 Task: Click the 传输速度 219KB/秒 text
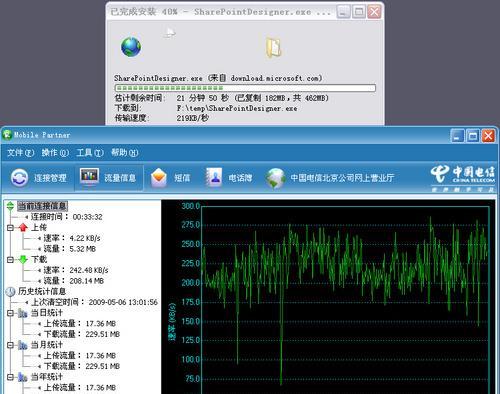(x=162, y=118)
